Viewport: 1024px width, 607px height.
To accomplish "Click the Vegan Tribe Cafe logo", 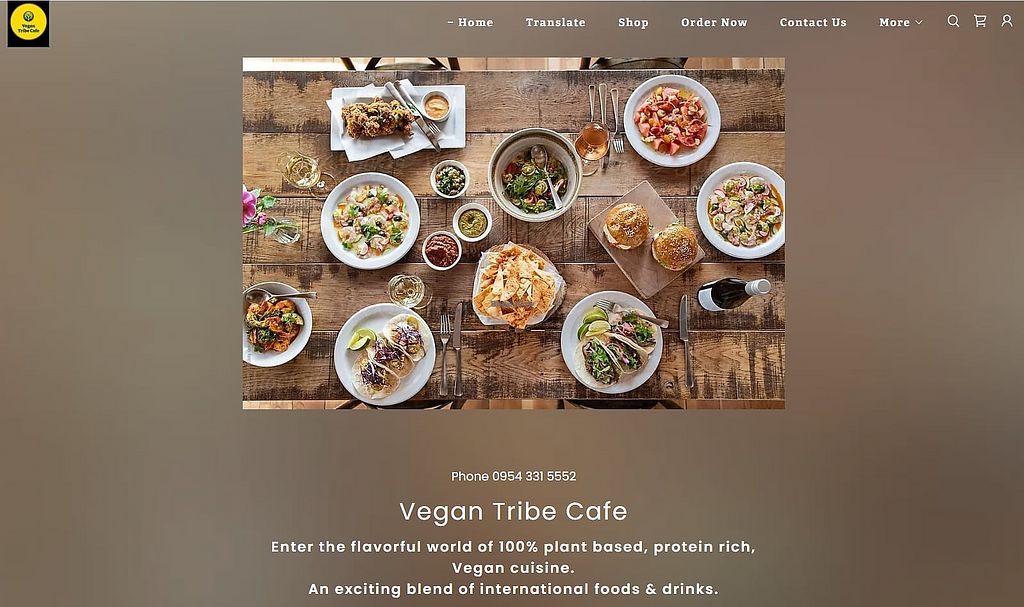I will tap(28, 24).
